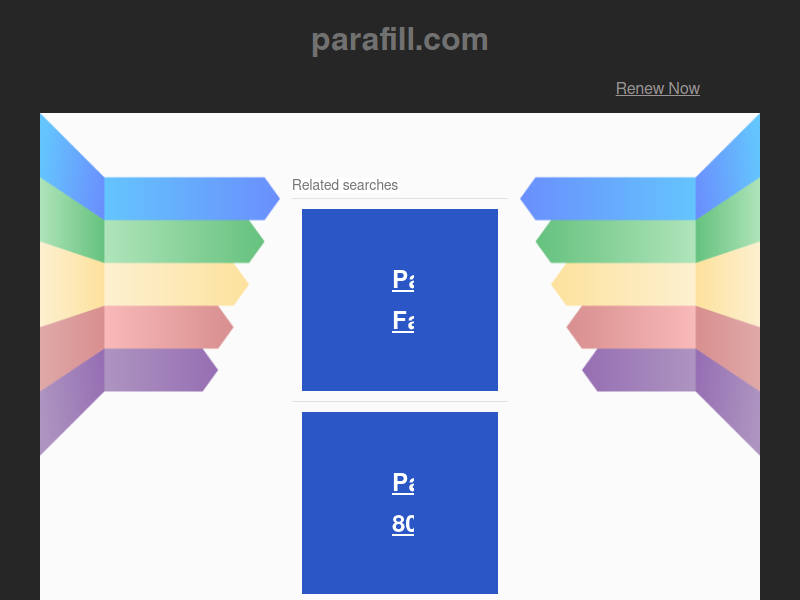The height and width of the screenshot is (600, 800).
Task: Select the left yellow arrow banner
Action: [x=170, y=284]
